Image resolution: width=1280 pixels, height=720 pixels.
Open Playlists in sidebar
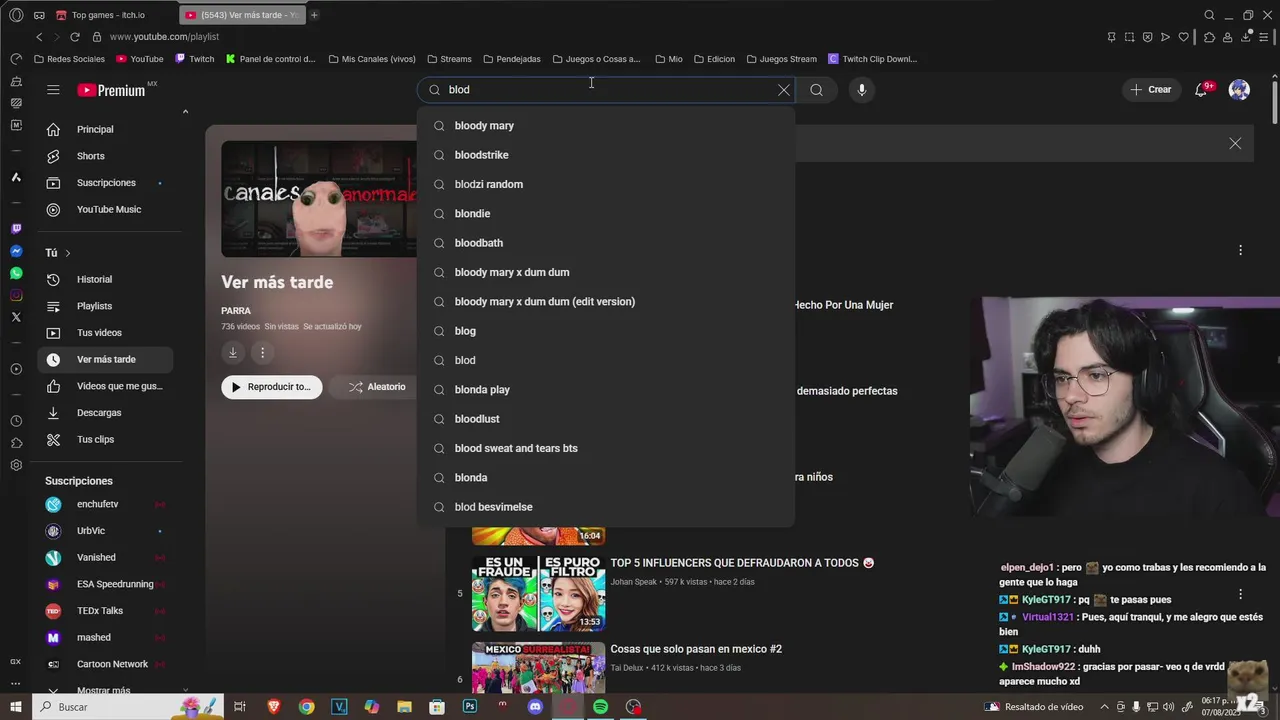(105, 306)
